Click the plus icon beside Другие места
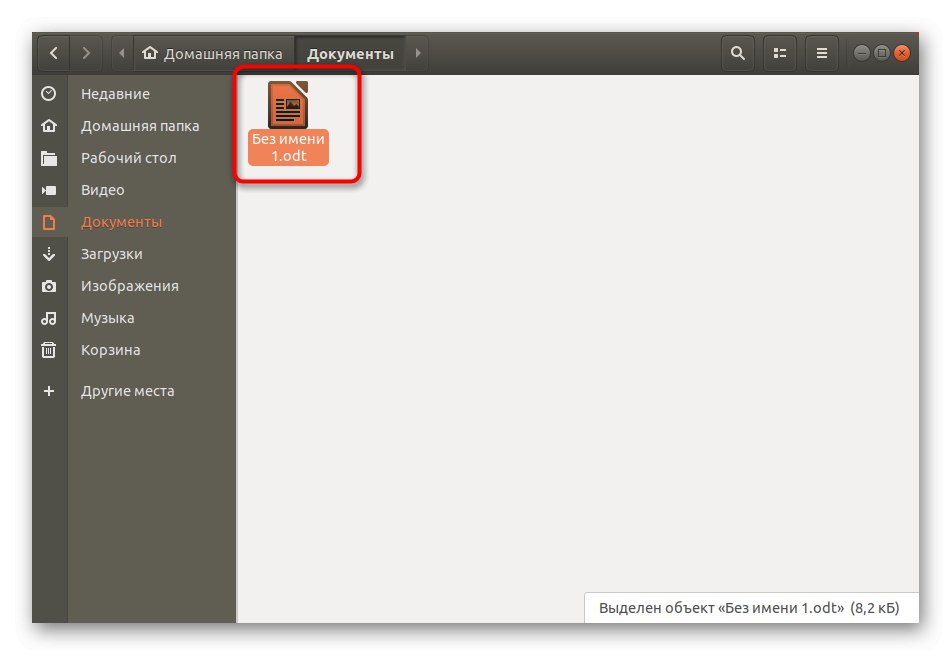951x655 pixels. click(x=49, y=391)
